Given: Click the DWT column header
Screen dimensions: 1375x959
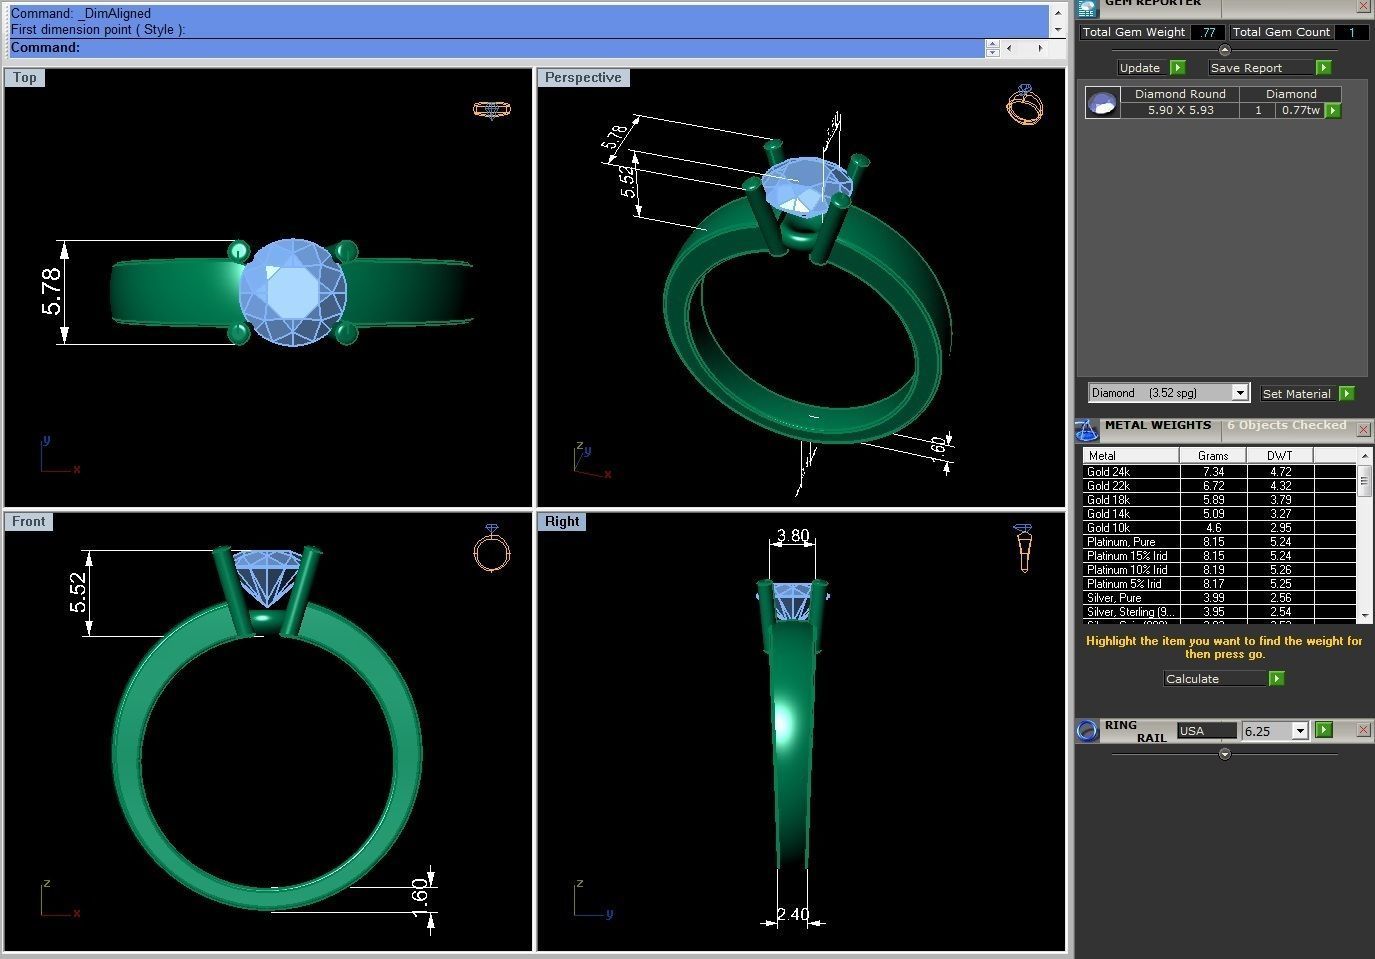Looking at the screenshot, I should pyautogui.click(x=1280, y=455).
